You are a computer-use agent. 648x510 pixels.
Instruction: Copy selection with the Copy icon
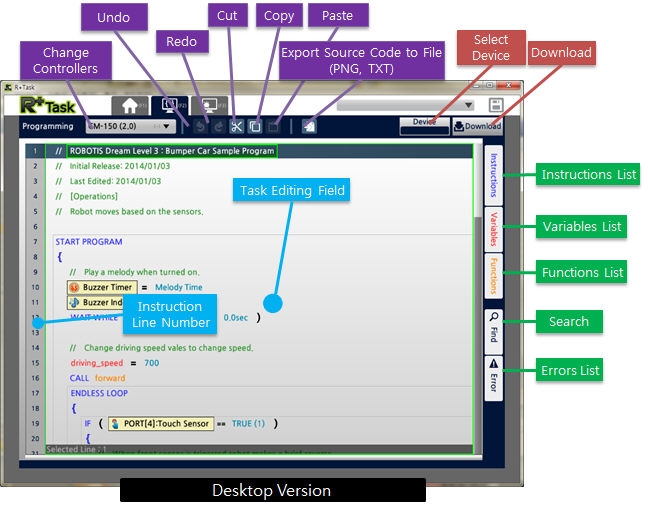coord(255,126)
